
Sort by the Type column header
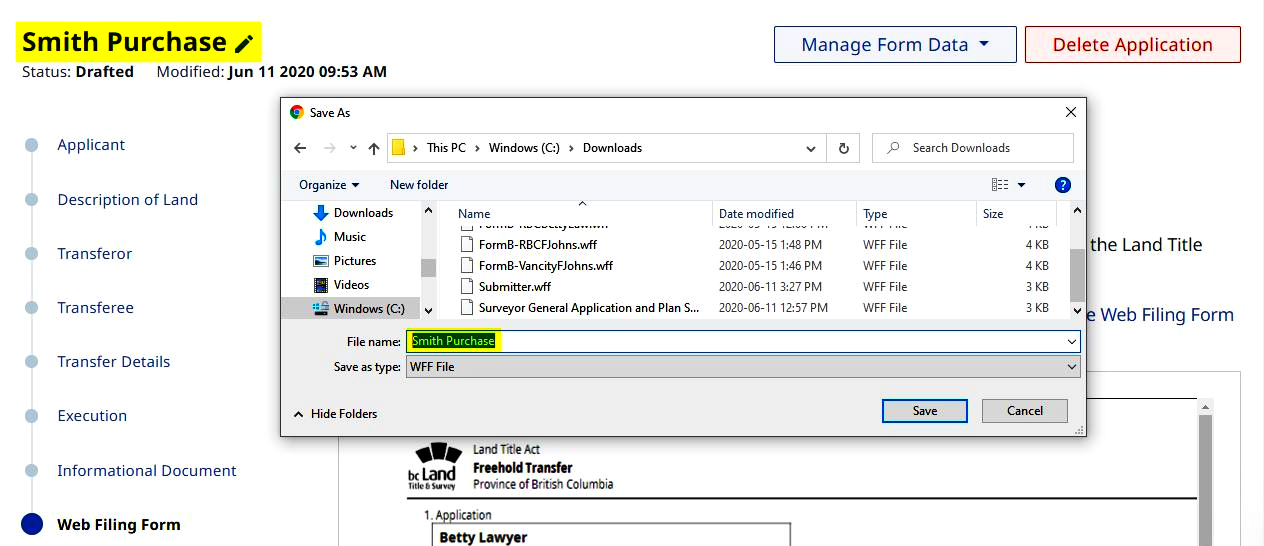pos(875,214)
